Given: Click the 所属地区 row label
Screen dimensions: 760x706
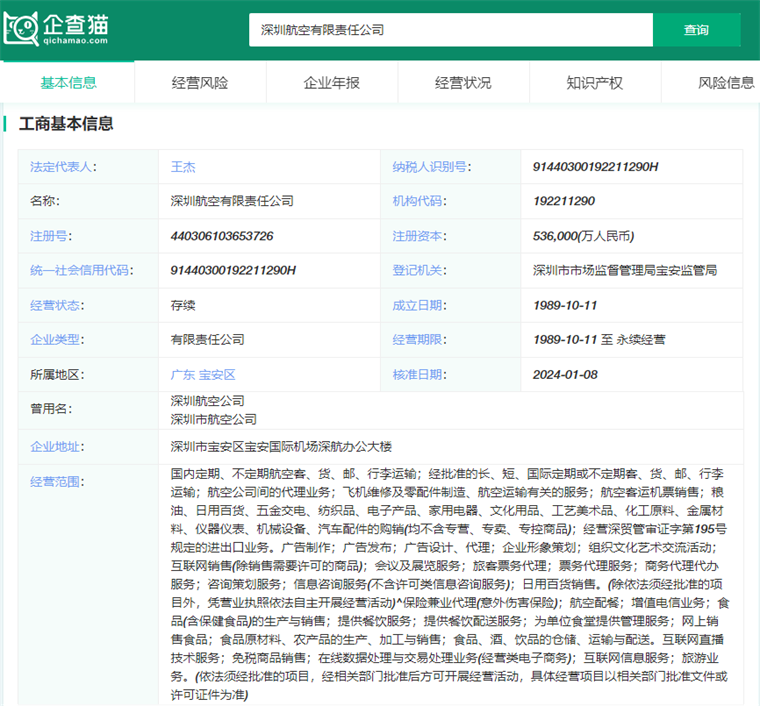Looking at the screenshot, I should 57,375.
